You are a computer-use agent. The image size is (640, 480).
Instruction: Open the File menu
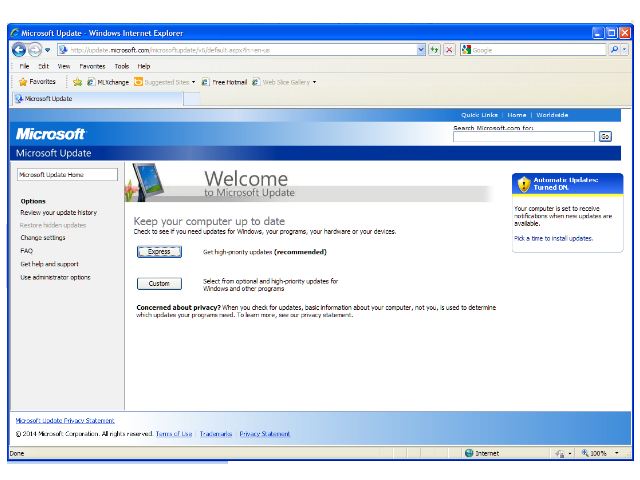pyautogui.click(x=24, y=66)
